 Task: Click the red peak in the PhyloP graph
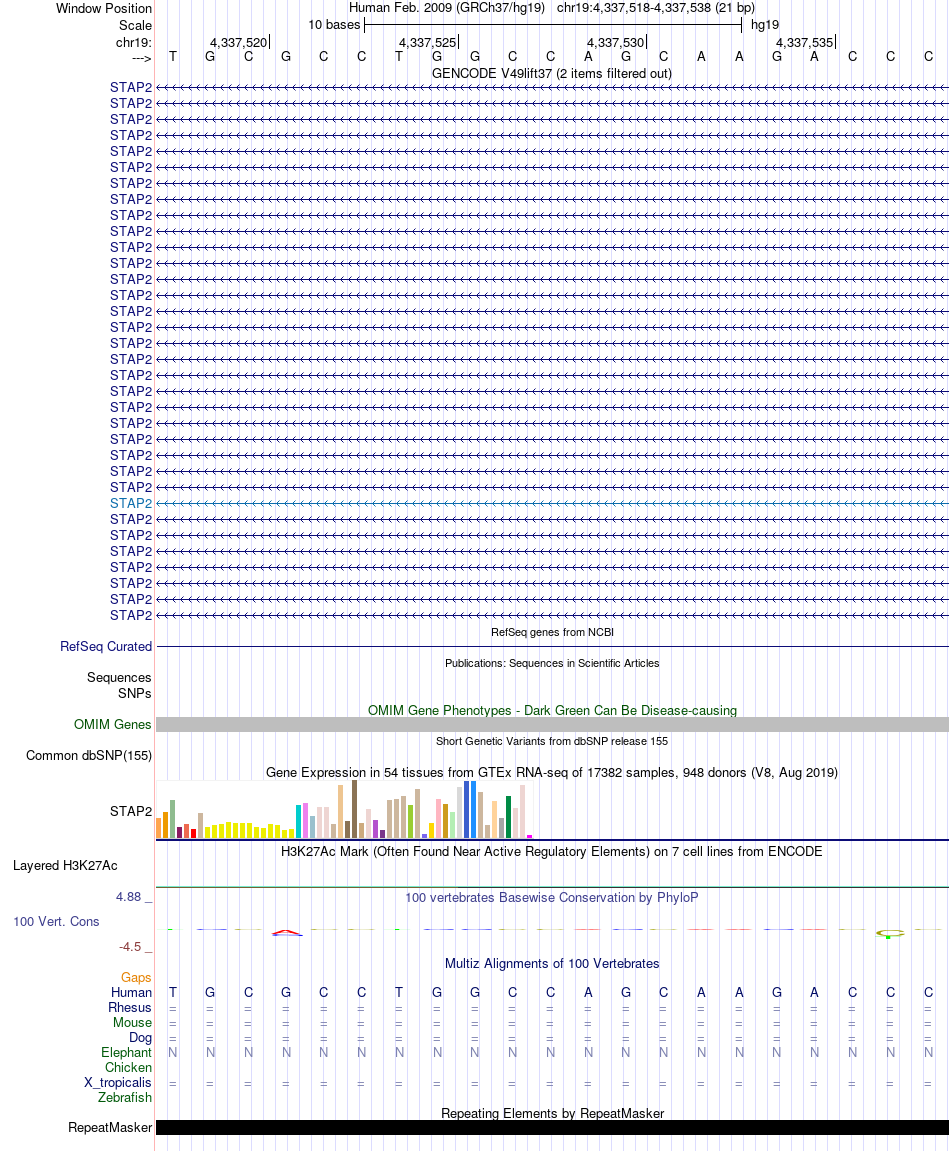[286, 932]
